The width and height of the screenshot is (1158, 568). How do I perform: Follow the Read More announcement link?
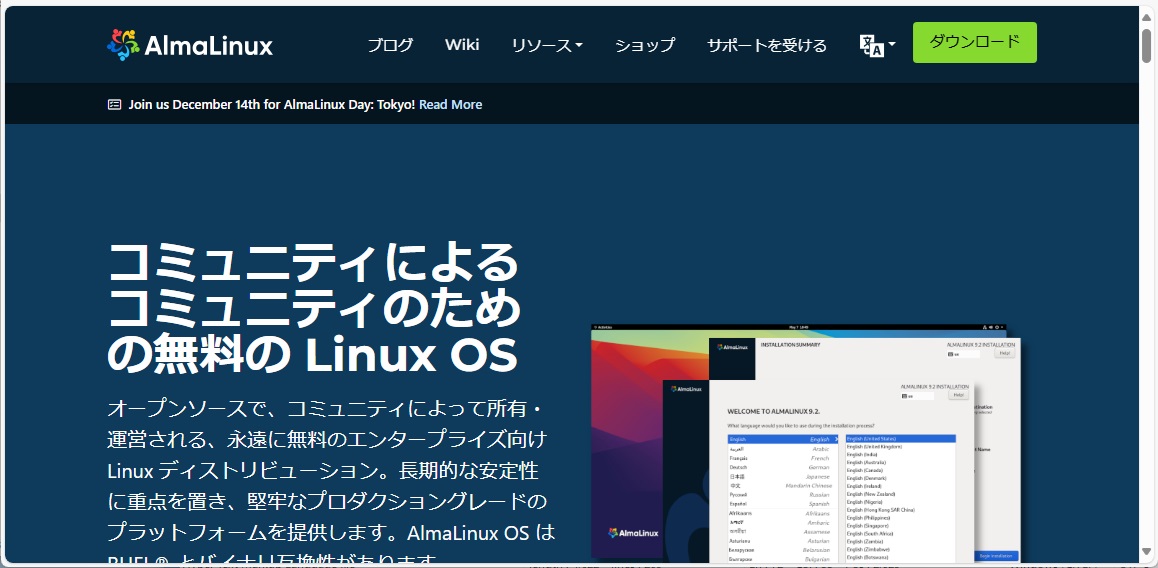point(450,105)
